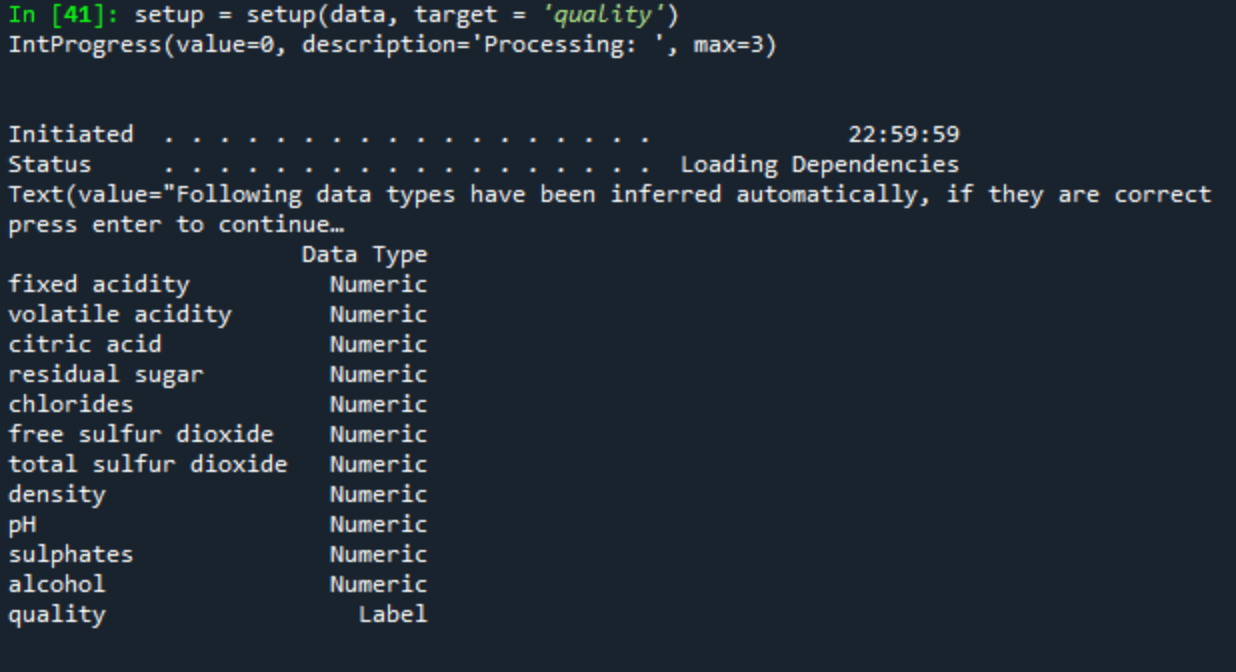Select the alcohol row label
1236x672 pixels.
(x=56, y=585)
